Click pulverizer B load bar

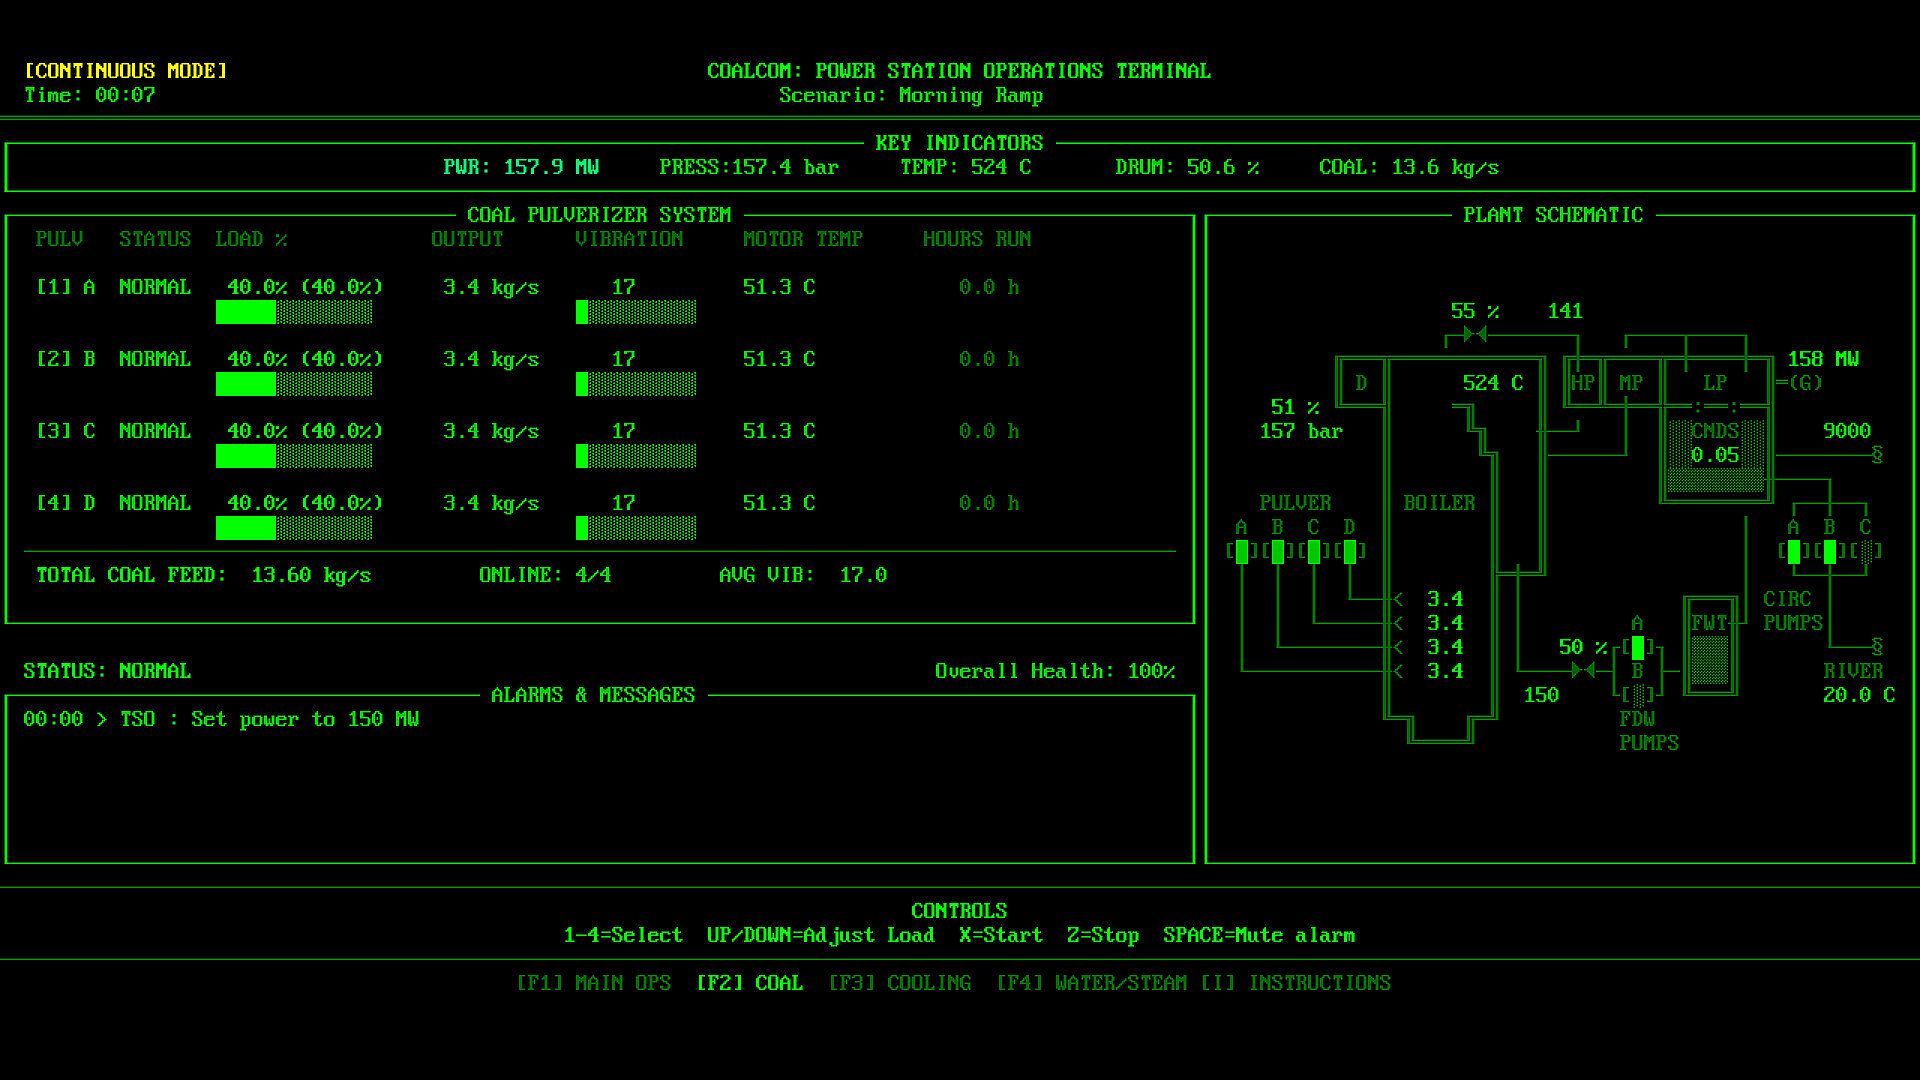(x=294, y=384)
